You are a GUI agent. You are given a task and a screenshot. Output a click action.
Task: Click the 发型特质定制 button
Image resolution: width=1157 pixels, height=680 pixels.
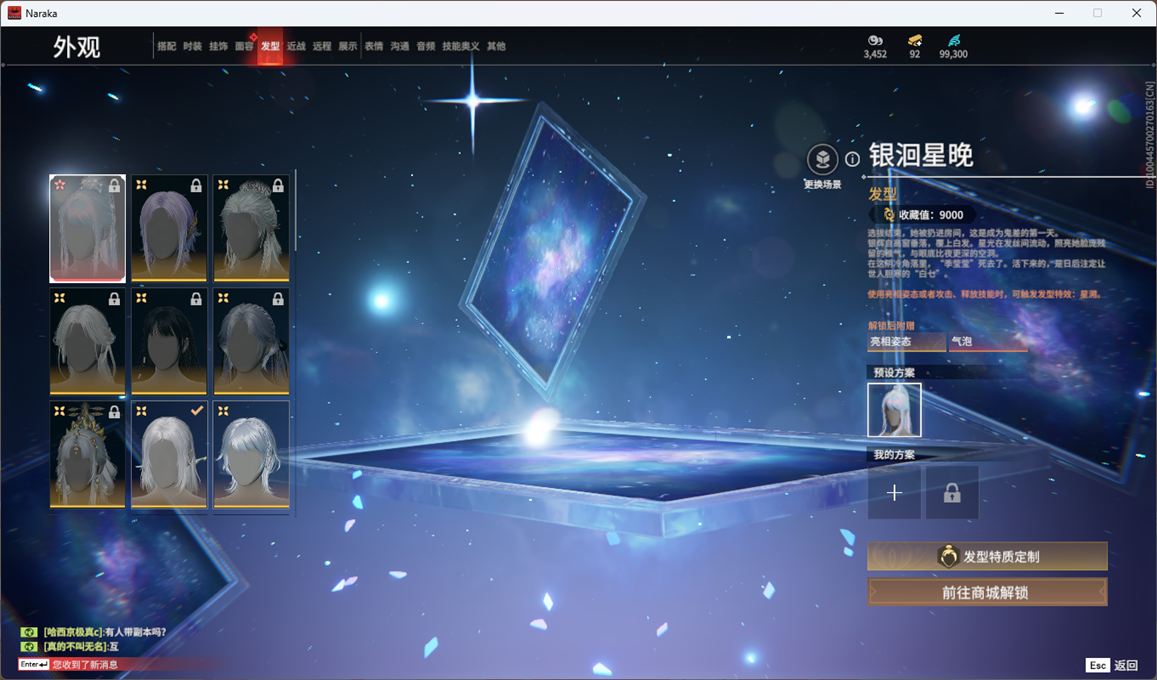click(x=987, y=557)
